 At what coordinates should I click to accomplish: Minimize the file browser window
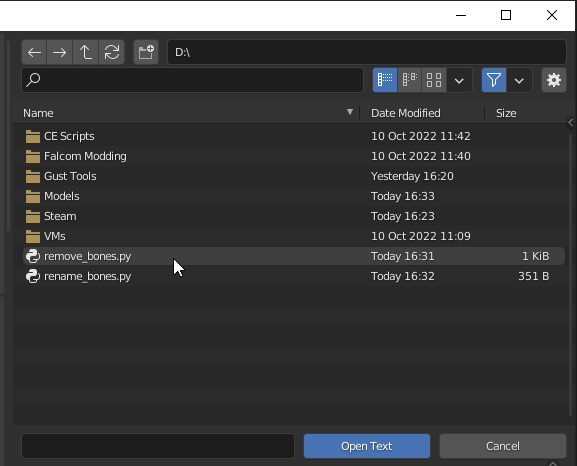tap(461, 15)
